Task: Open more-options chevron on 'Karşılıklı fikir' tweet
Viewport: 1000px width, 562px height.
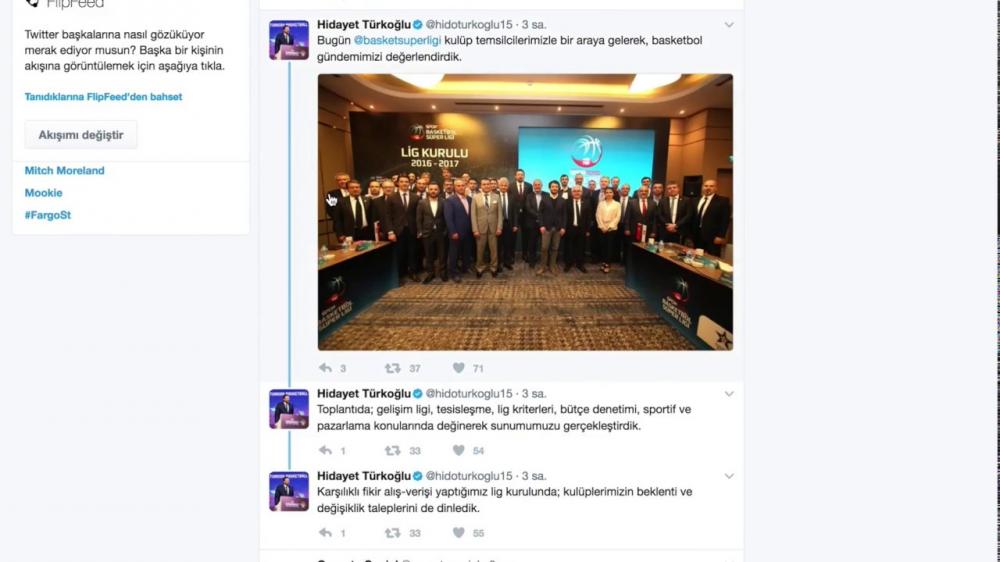Action: [x=729, y=476]
